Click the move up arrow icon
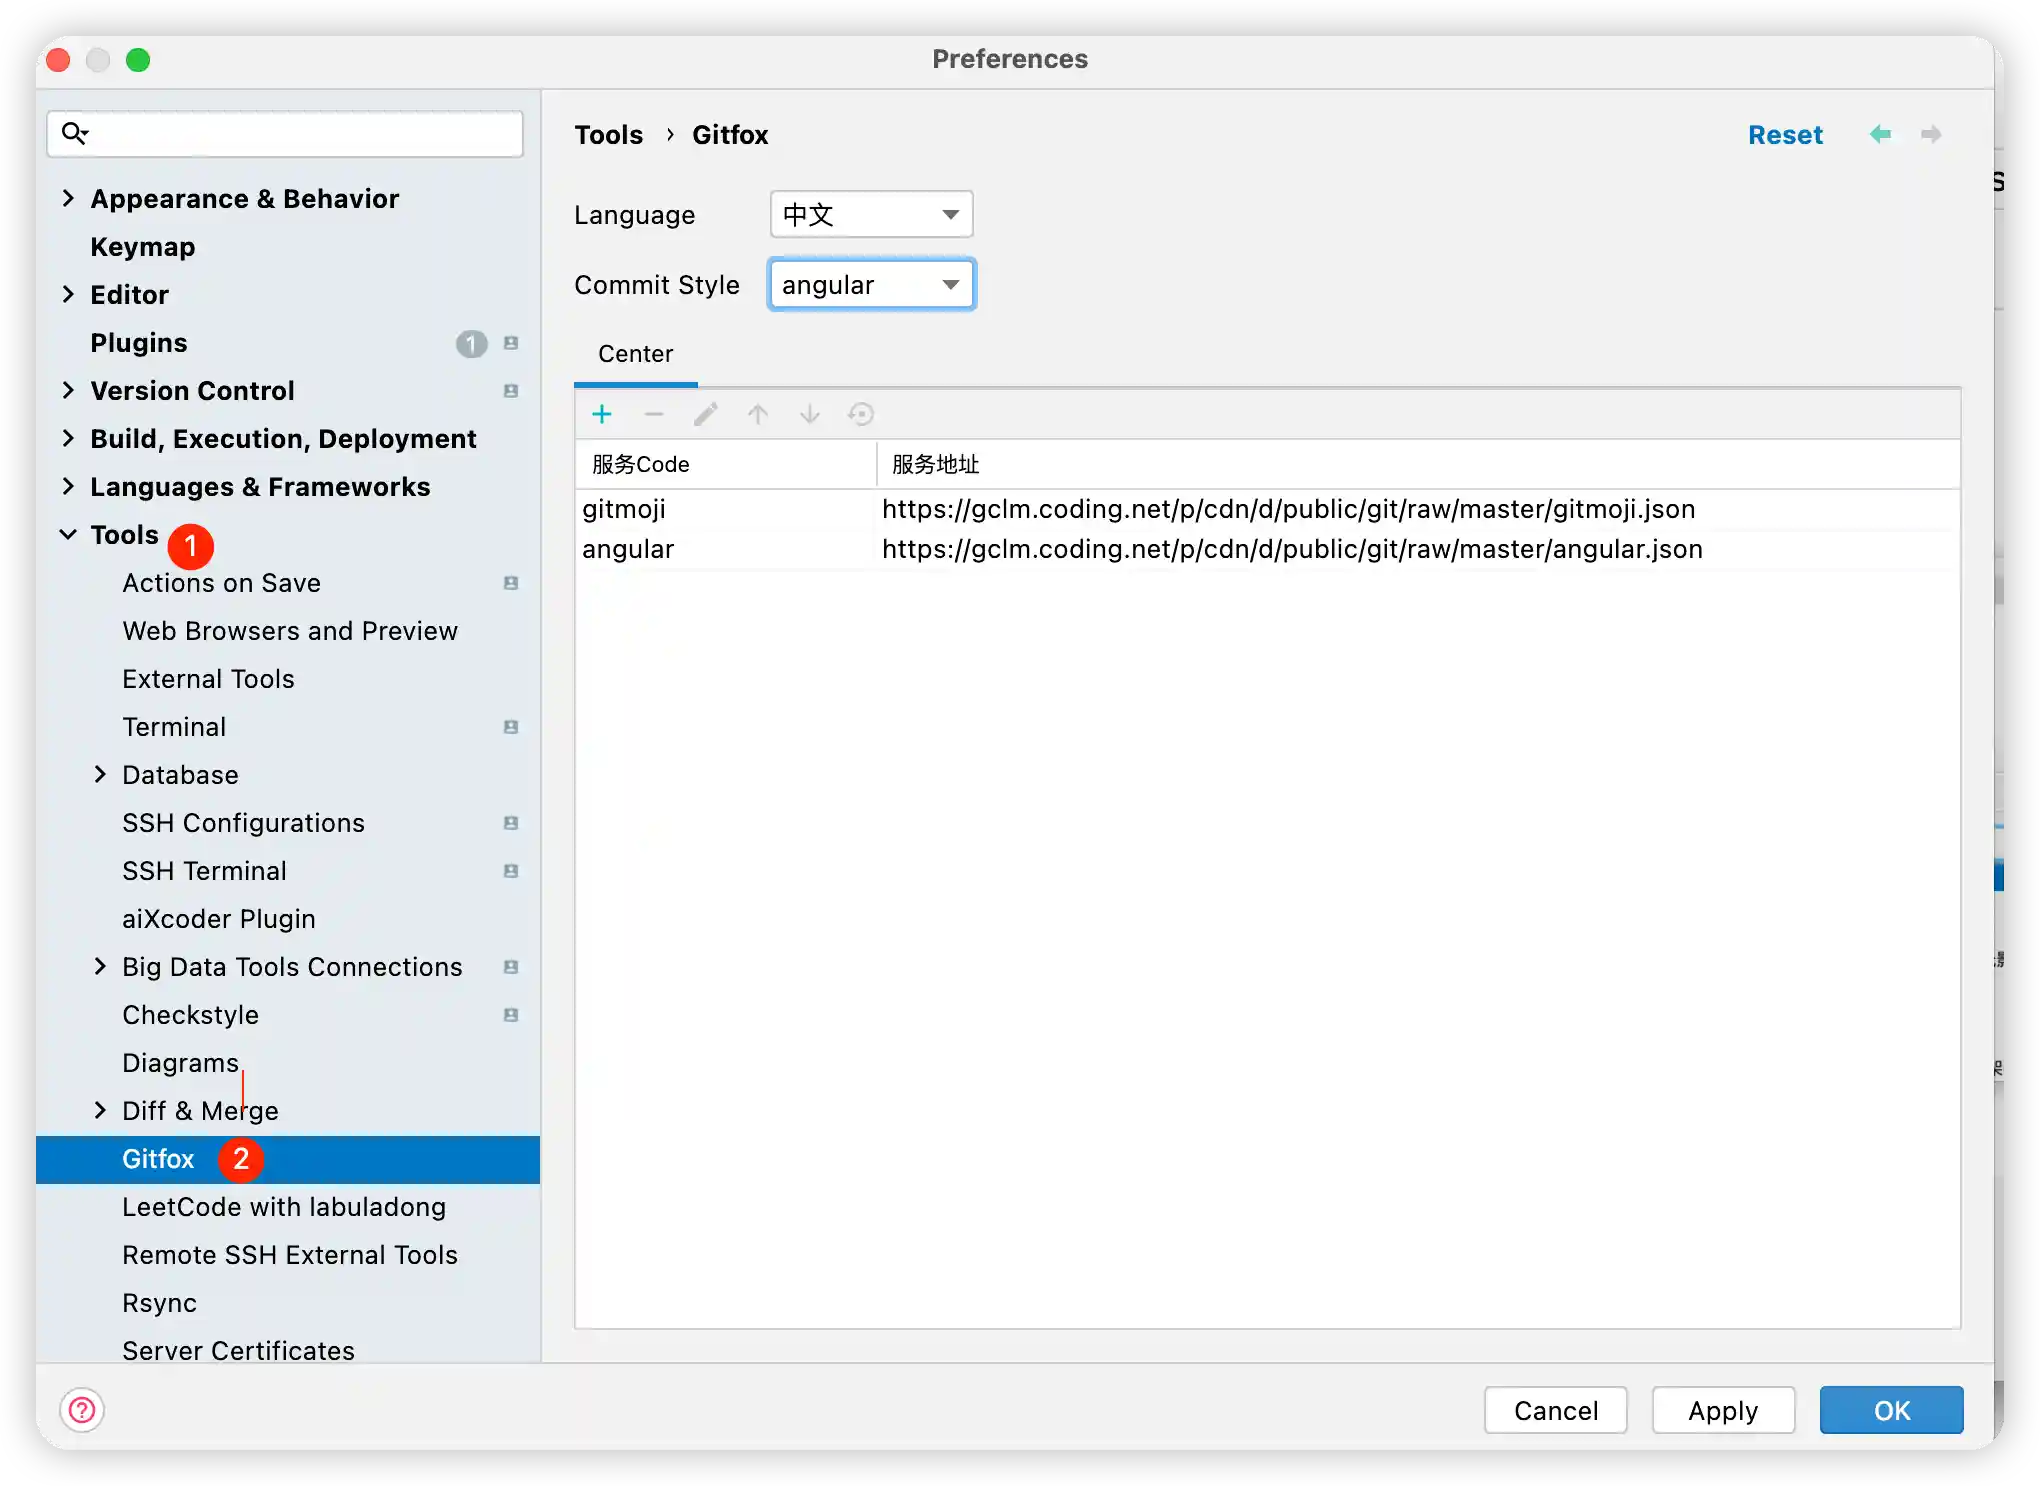Screen dimensions: 2040x1486 758,414
